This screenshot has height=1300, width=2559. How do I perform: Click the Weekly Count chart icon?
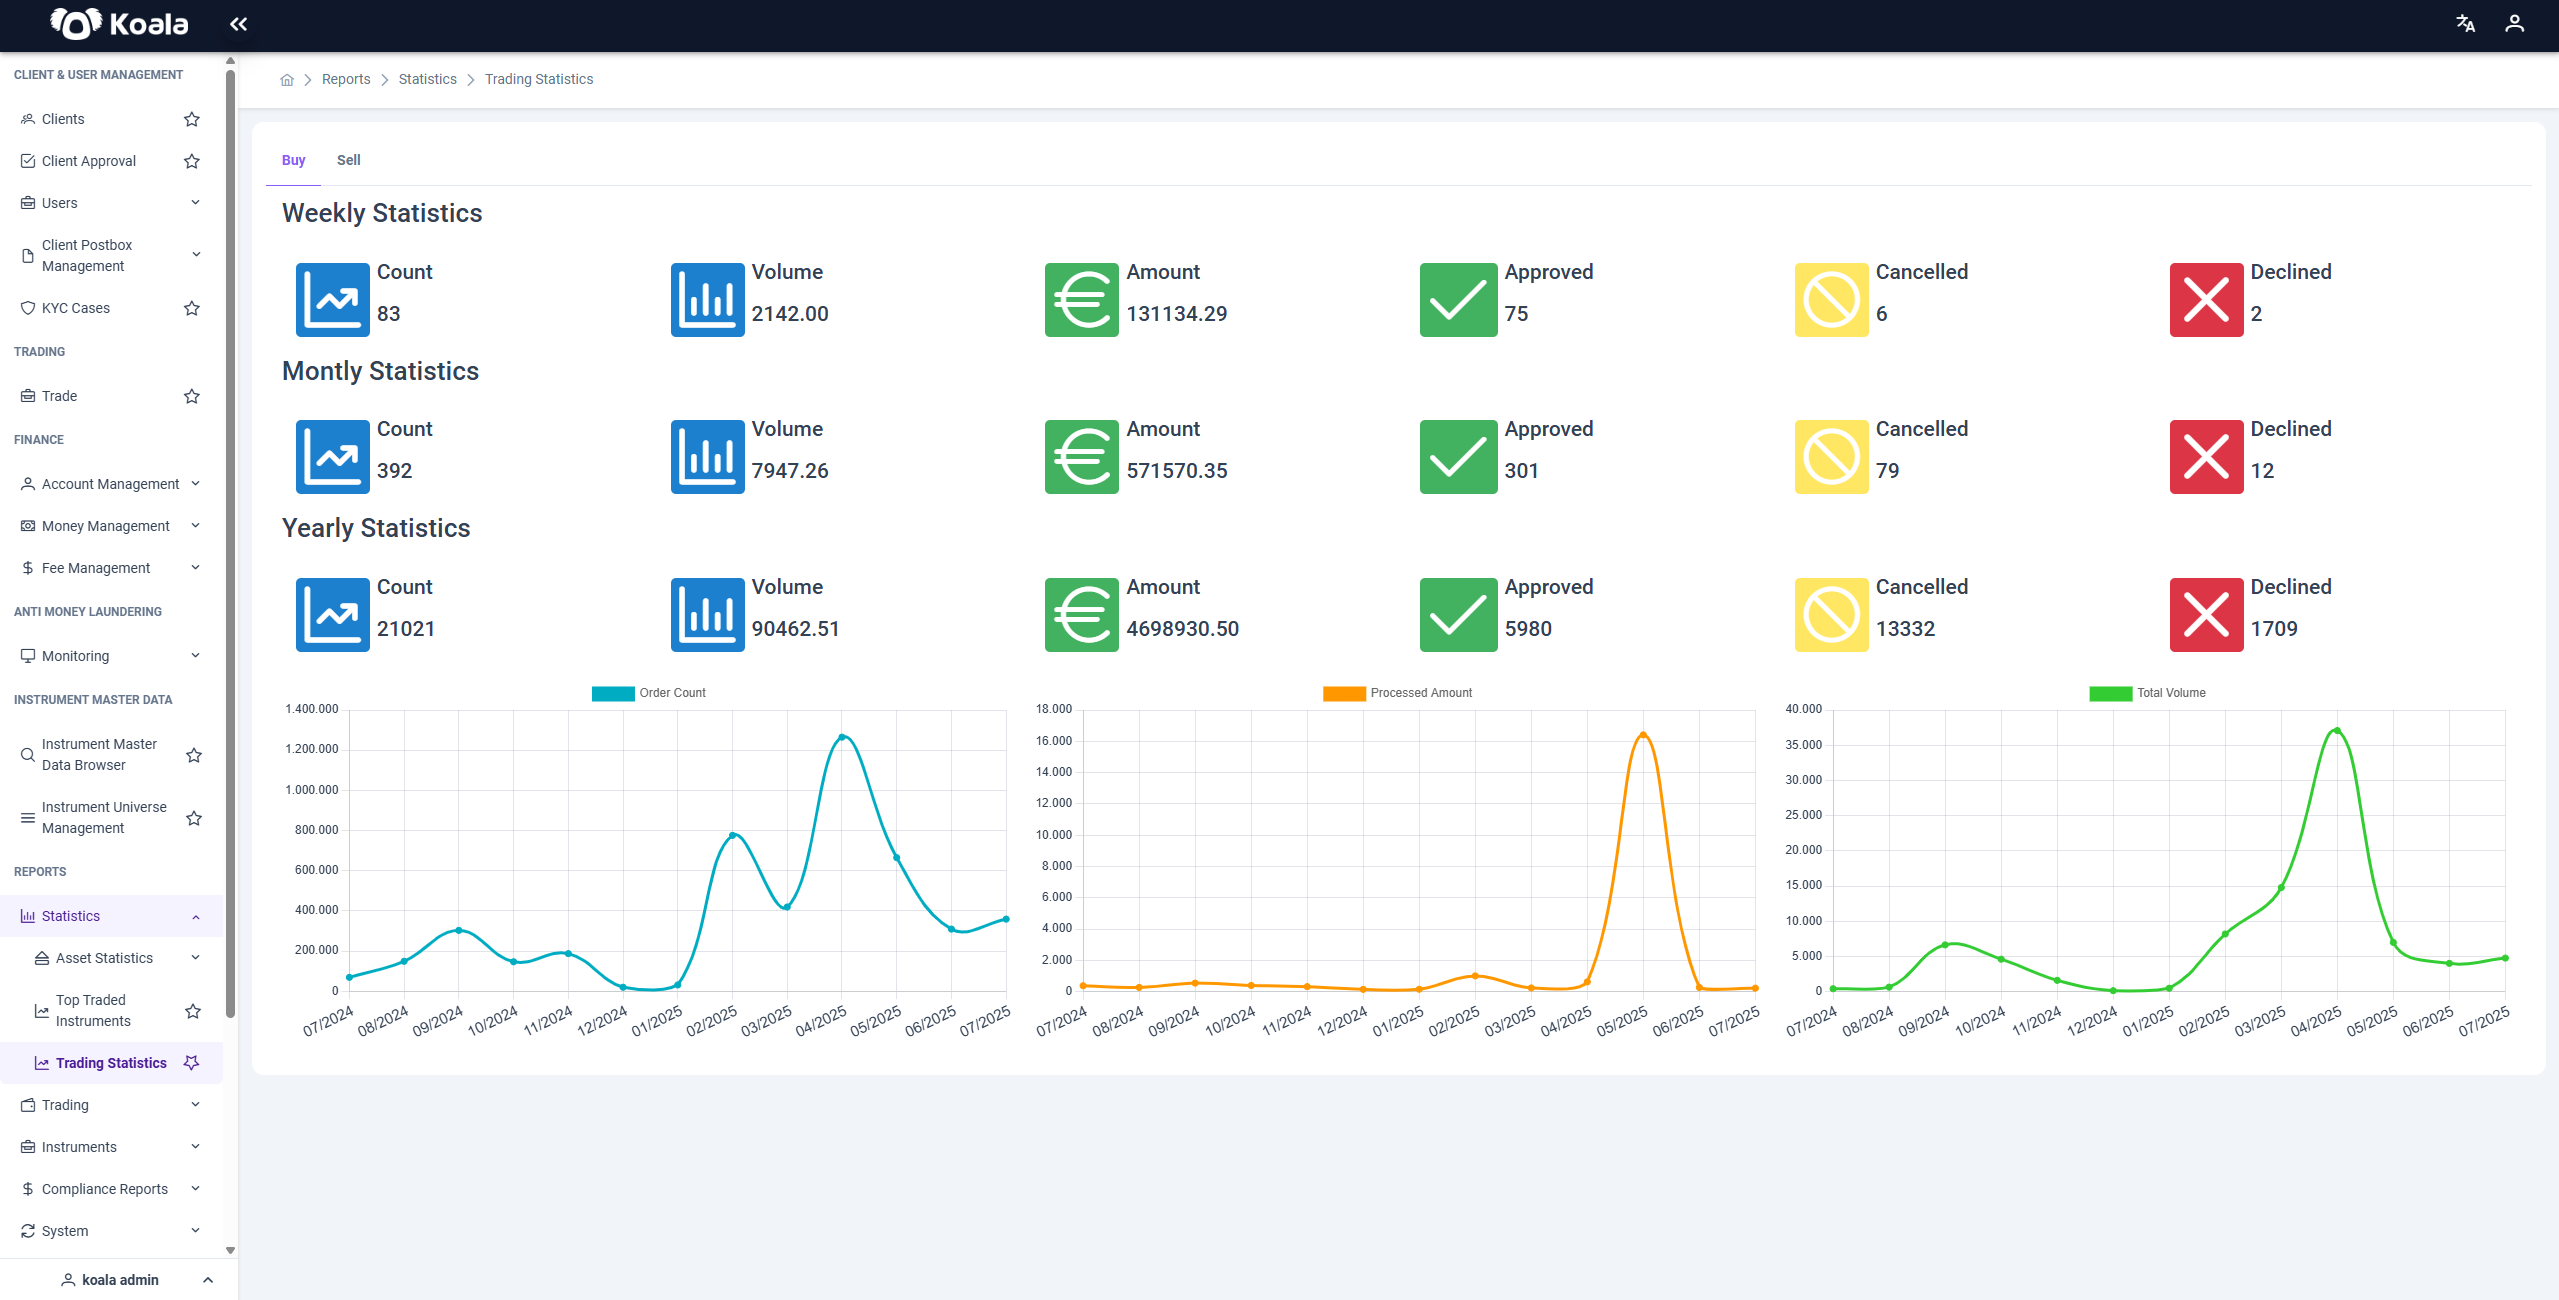coord(333,300)
